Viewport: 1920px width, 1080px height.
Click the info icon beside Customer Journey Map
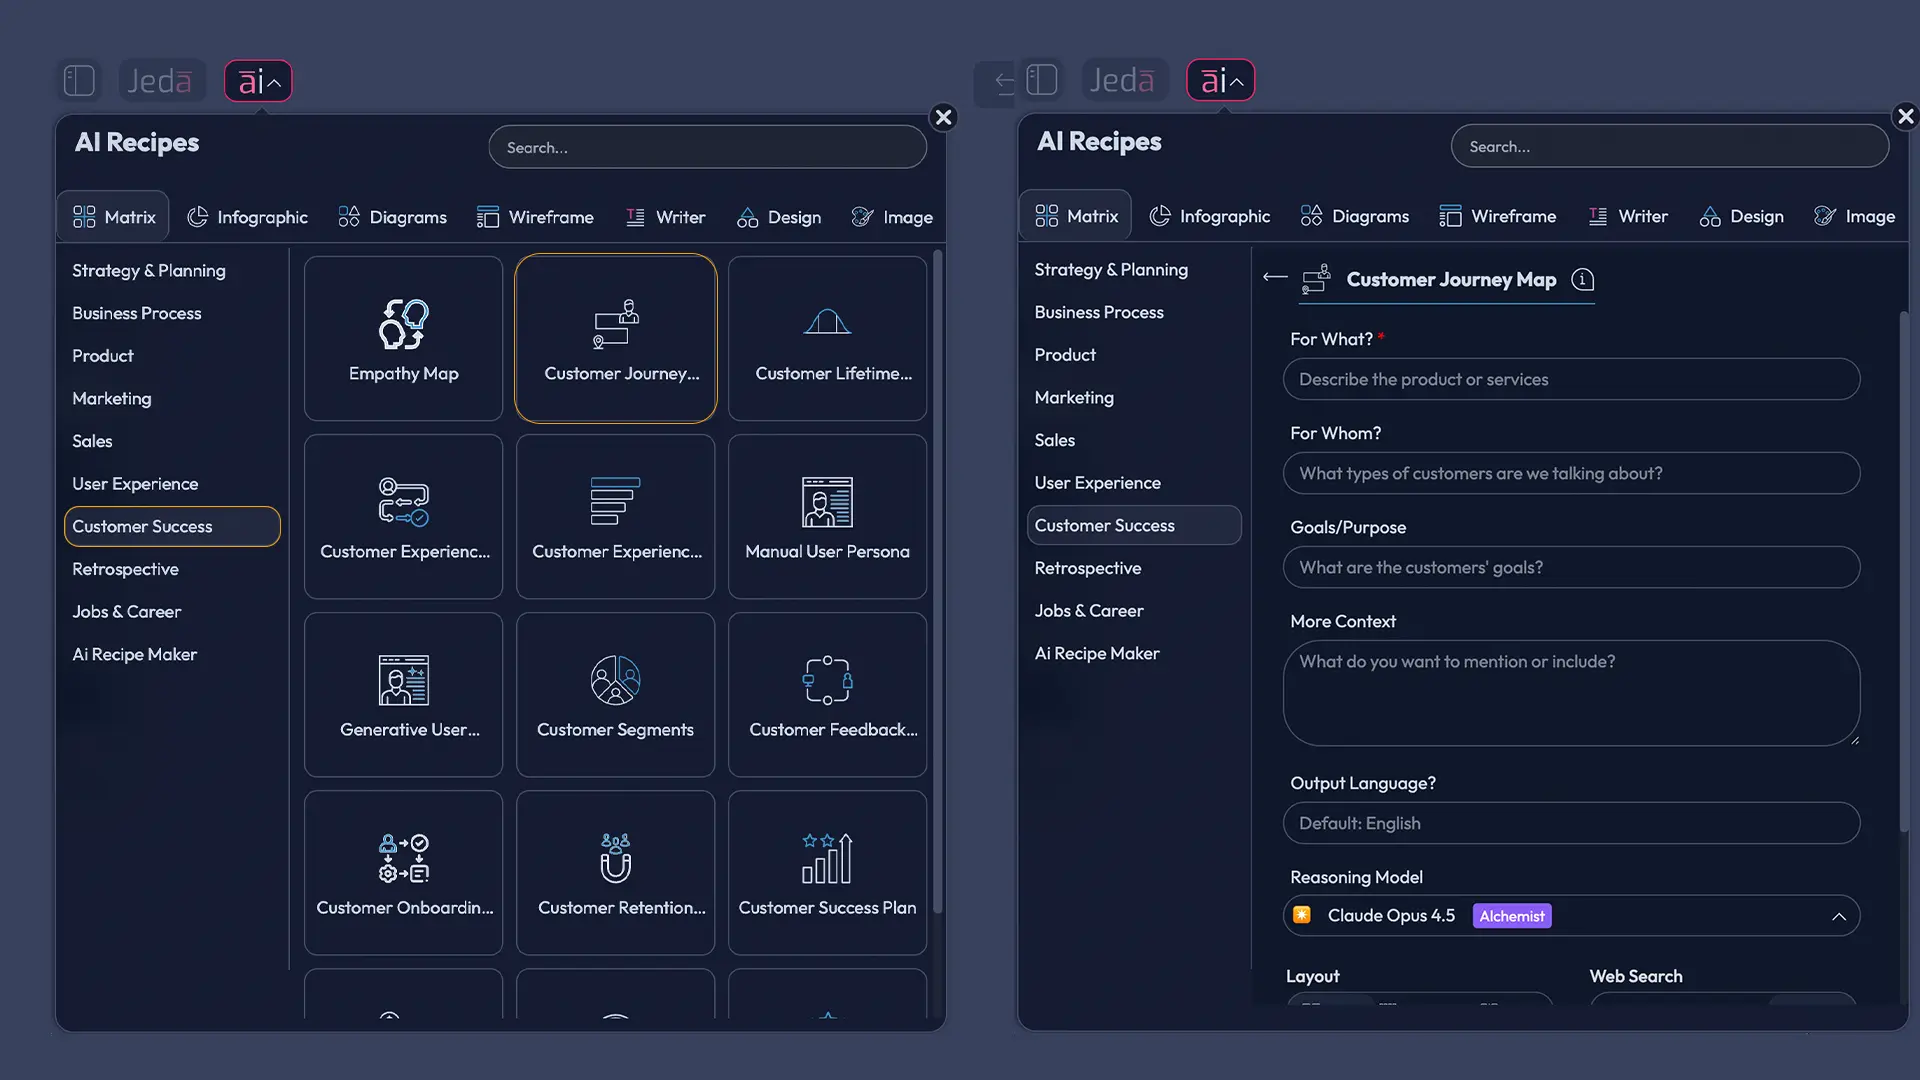(1583, 281)
